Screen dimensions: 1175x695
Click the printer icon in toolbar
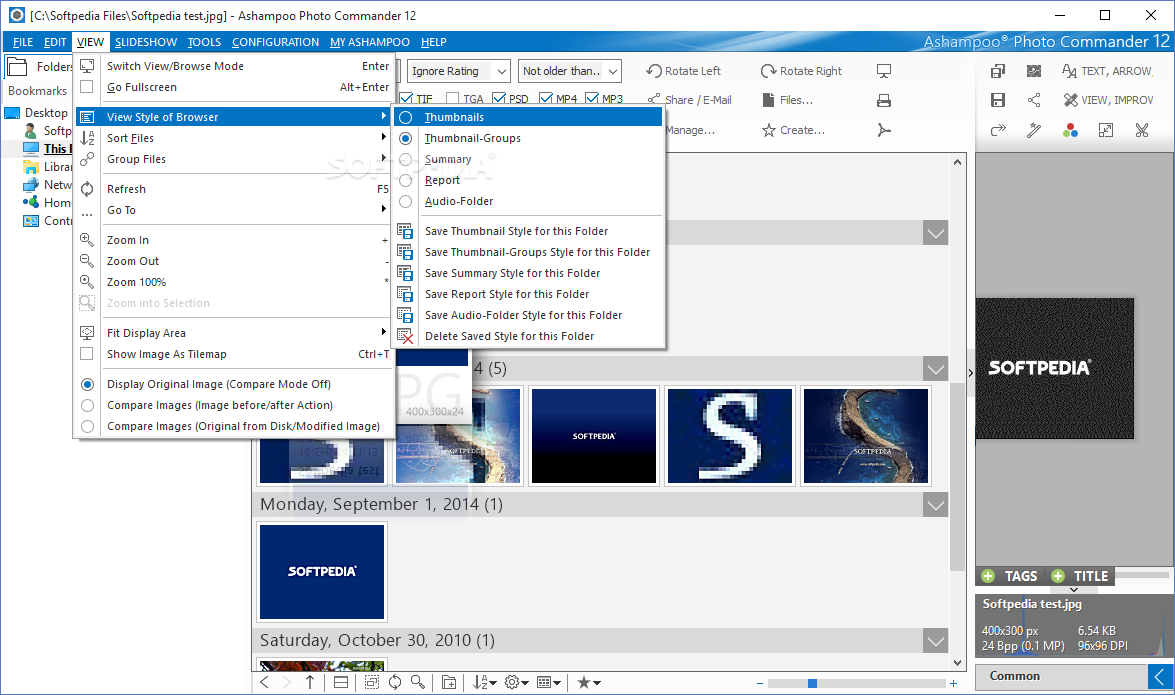(x=883, y=100)
